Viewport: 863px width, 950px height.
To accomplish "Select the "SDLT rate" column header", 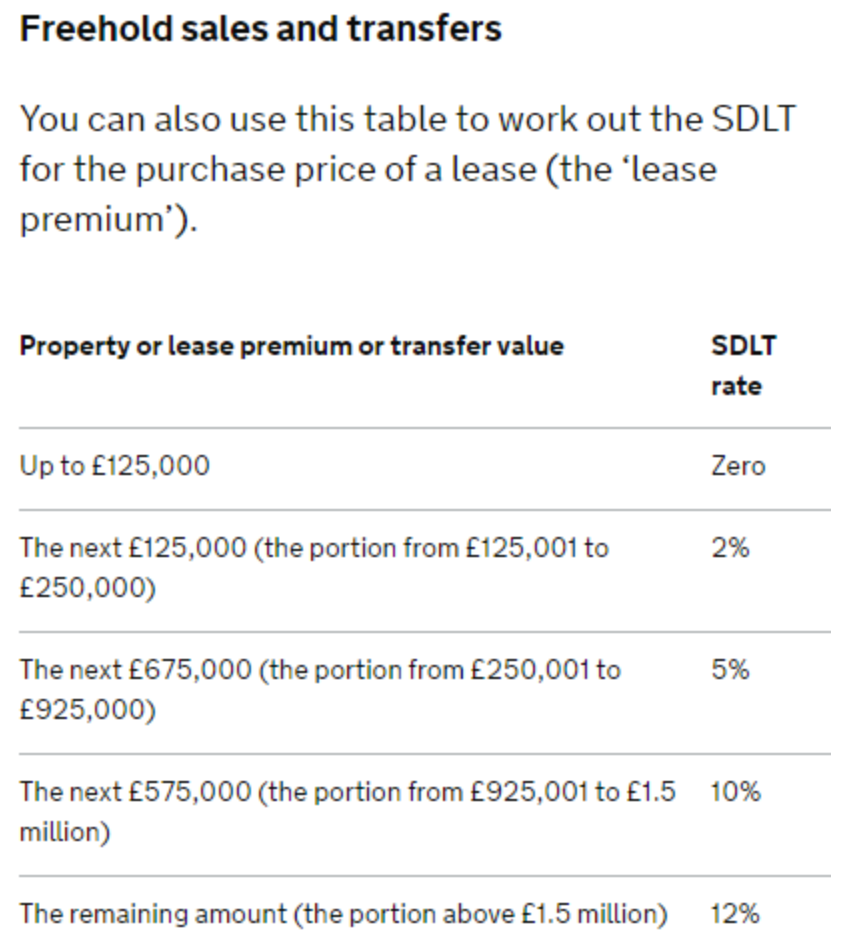I will (743, 365).
